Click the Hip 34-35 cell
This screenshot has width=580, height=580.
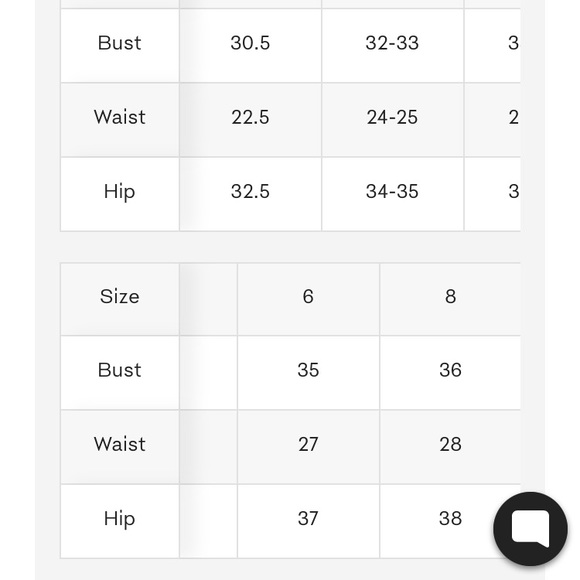pyautogui.click(x=392, y=194)
